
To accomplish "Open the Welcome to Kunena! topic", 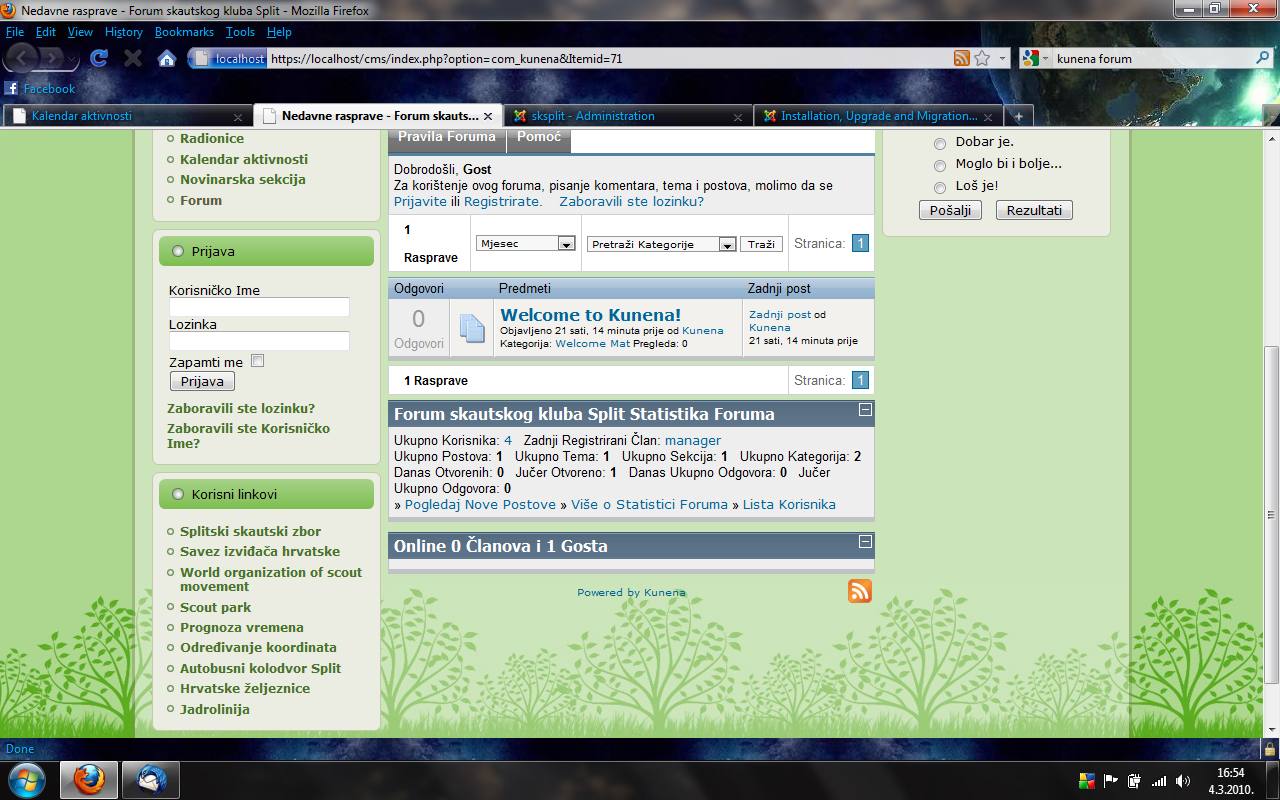I will coord(590,315).
